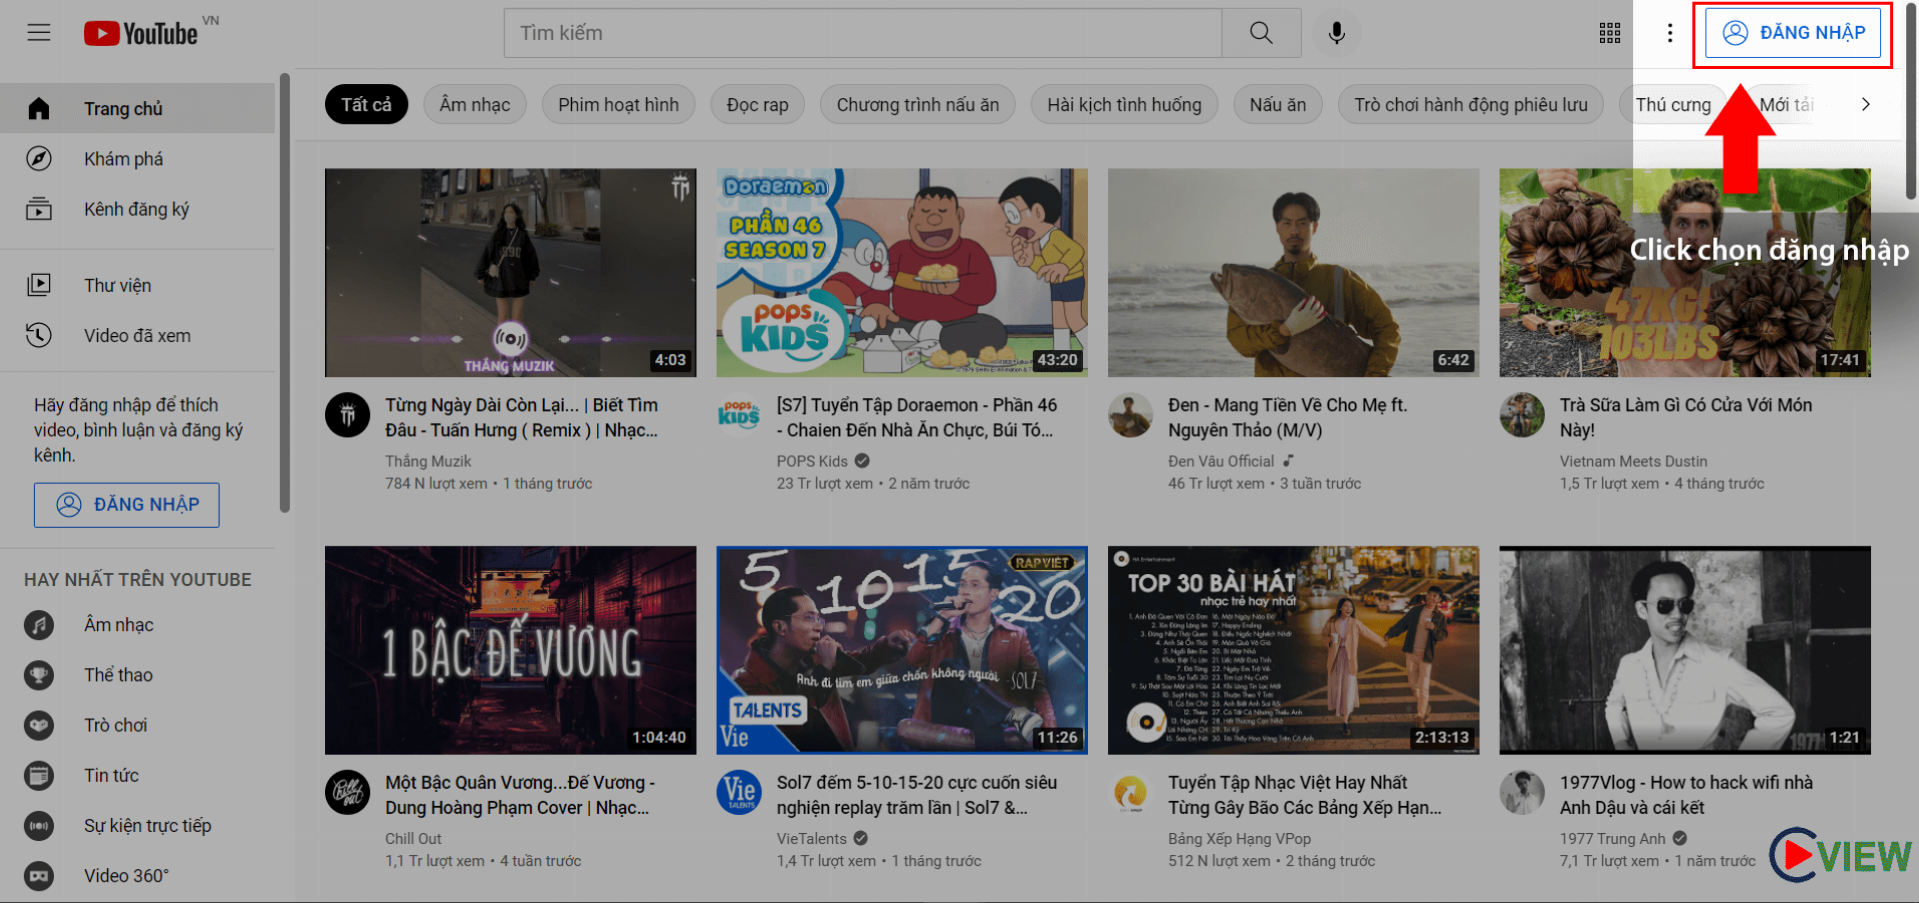Select the Âm nhạc filter chip

tap(475, 105)
